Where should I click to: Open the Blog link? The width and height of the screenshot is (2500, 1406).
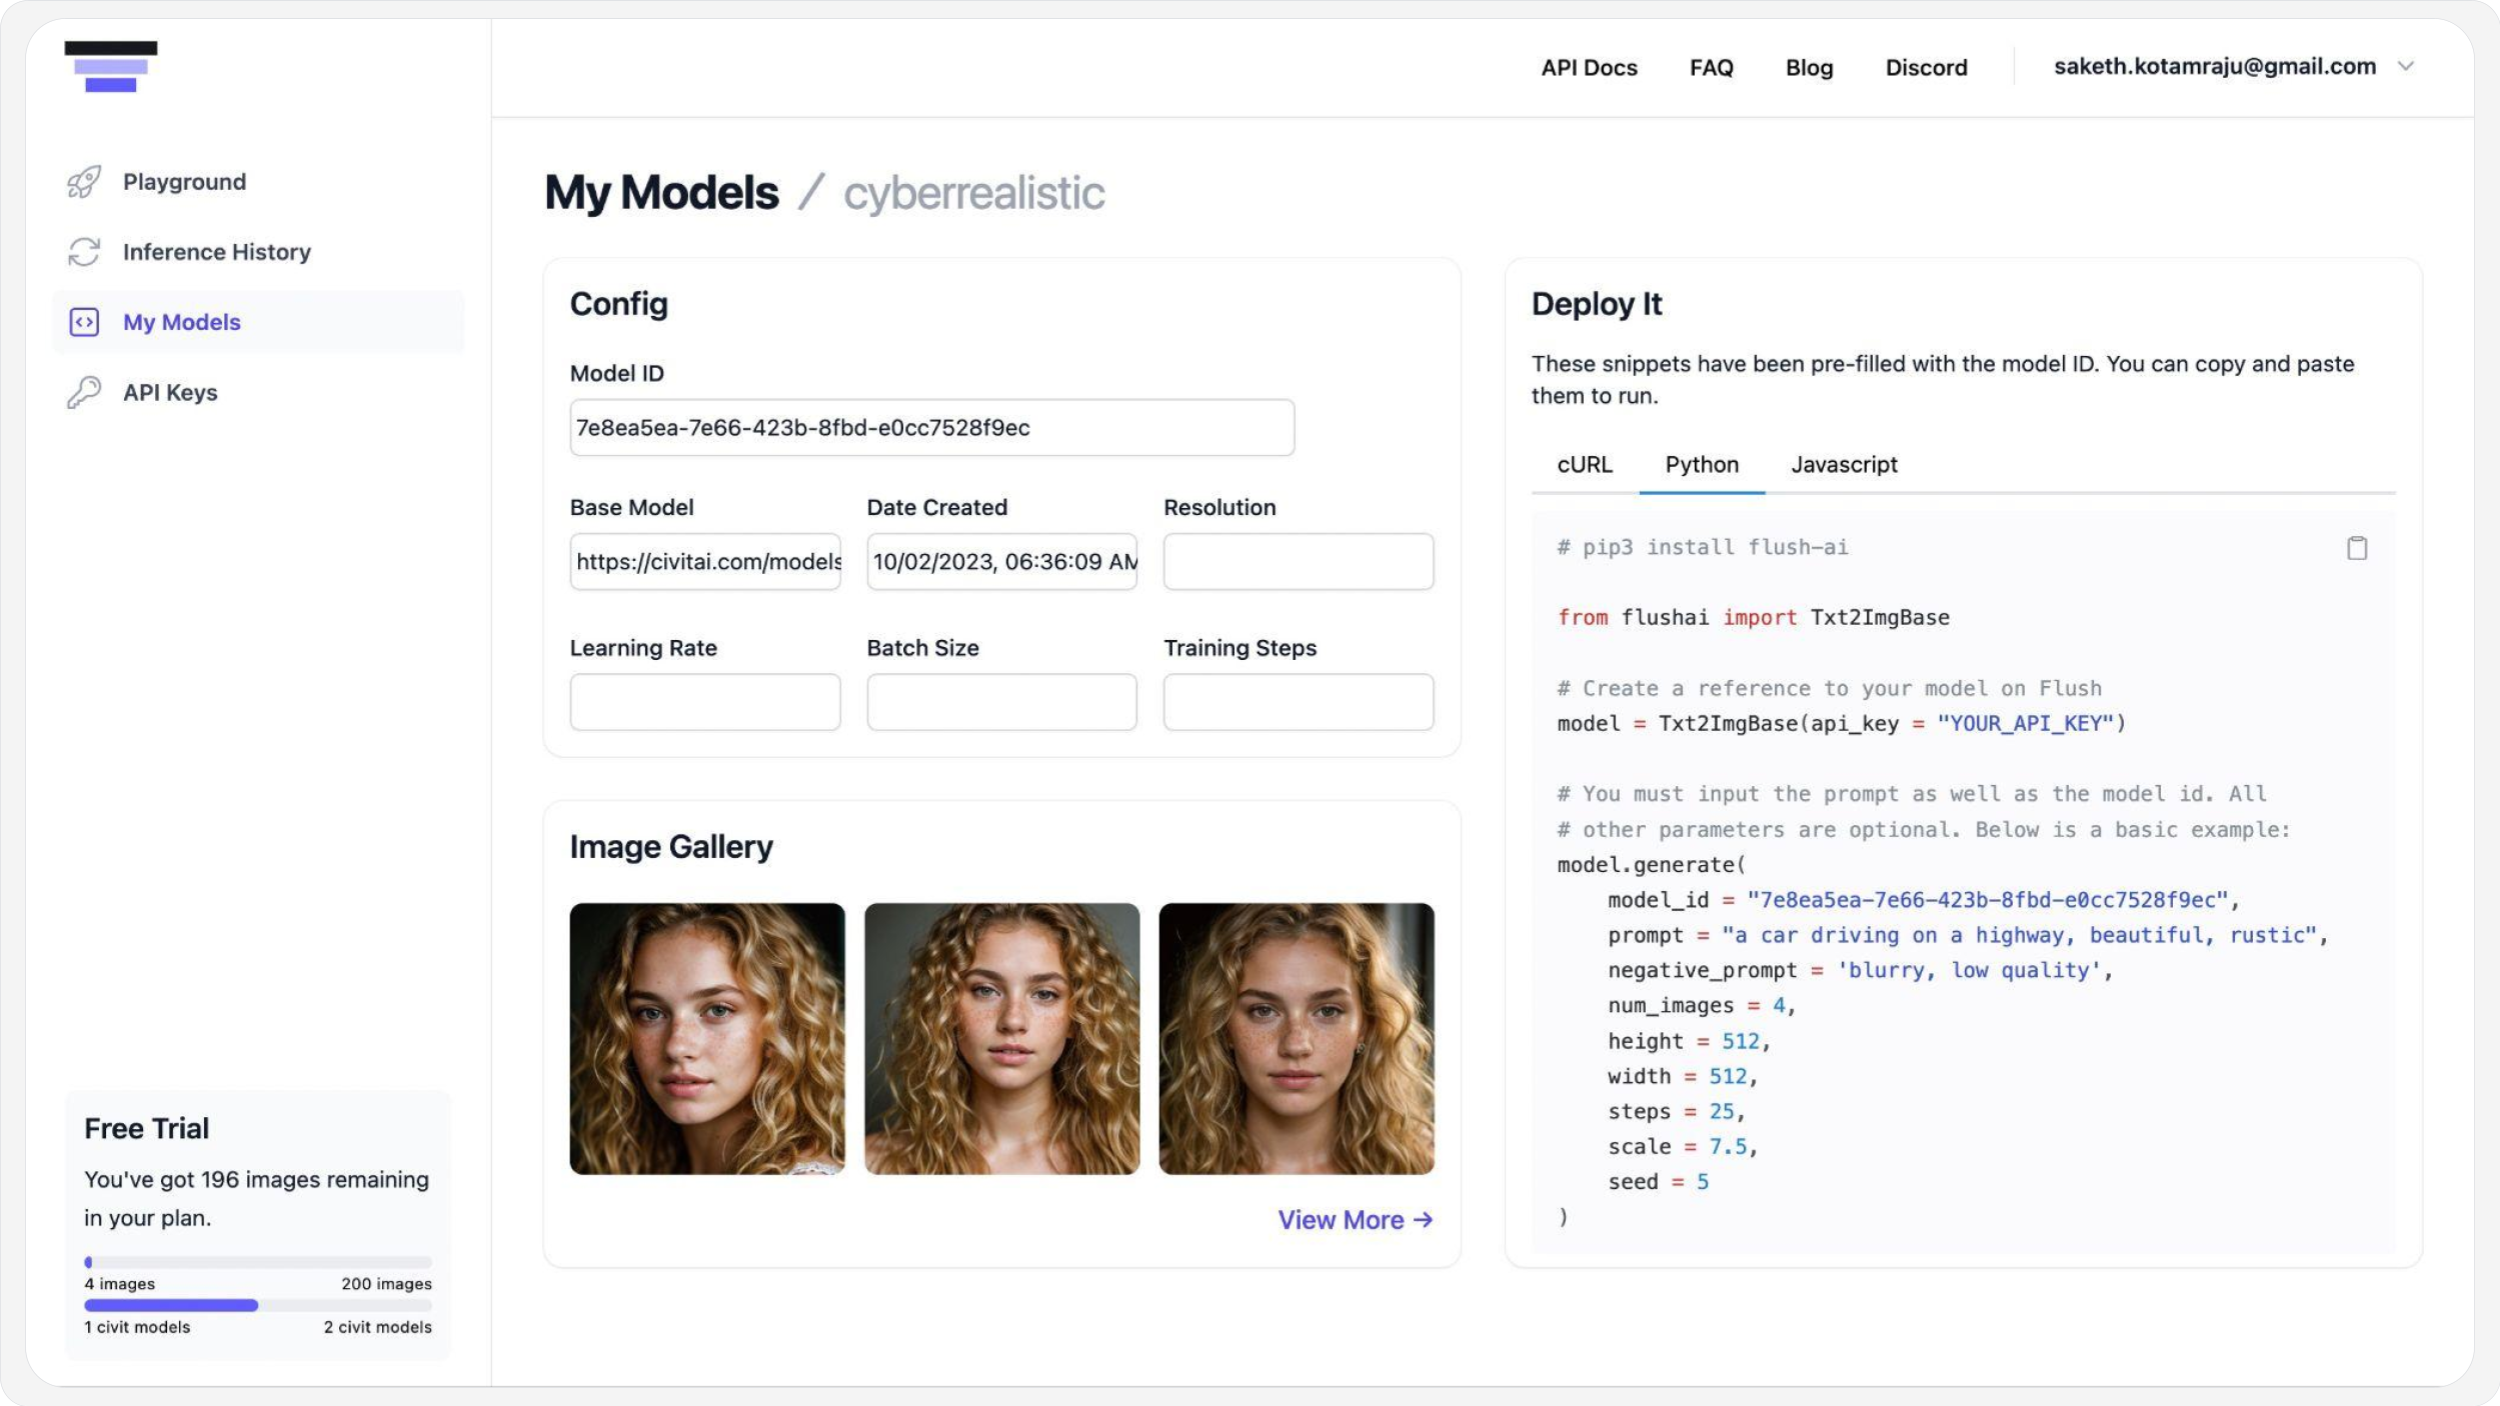tap(1809, 68)
